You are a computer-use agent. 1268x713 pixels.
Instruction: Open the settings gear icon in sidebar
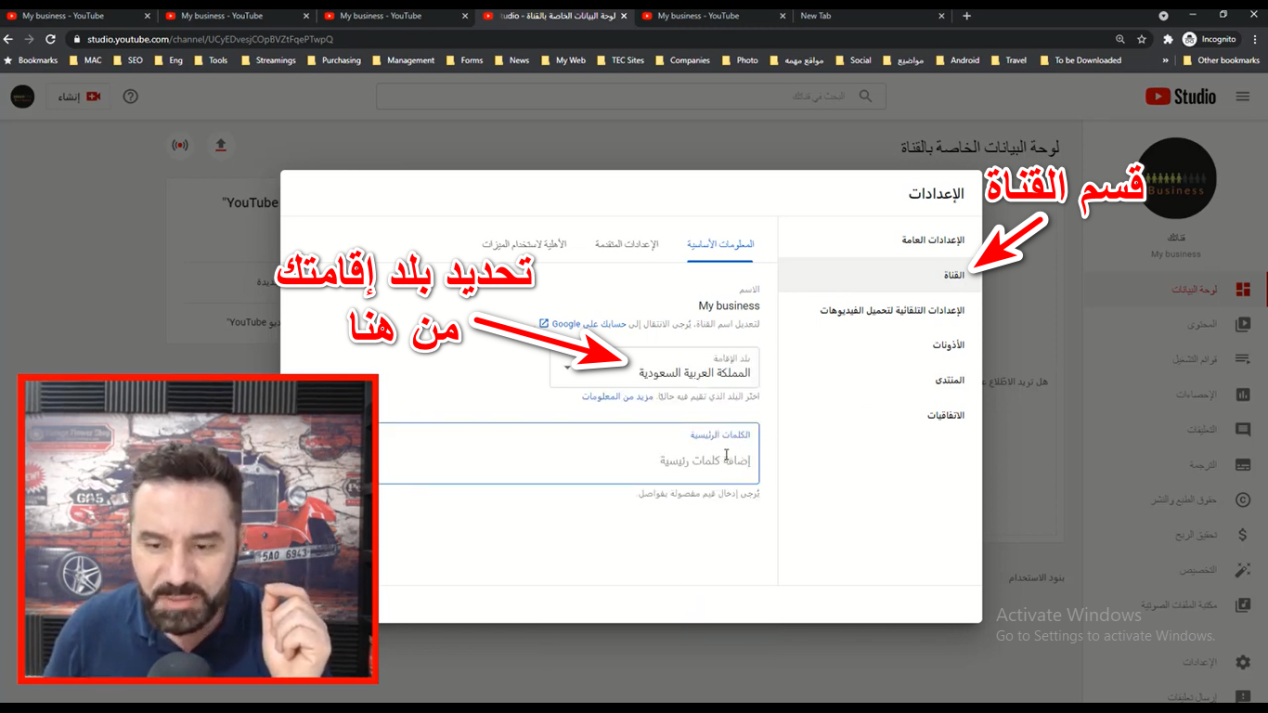1242,662
